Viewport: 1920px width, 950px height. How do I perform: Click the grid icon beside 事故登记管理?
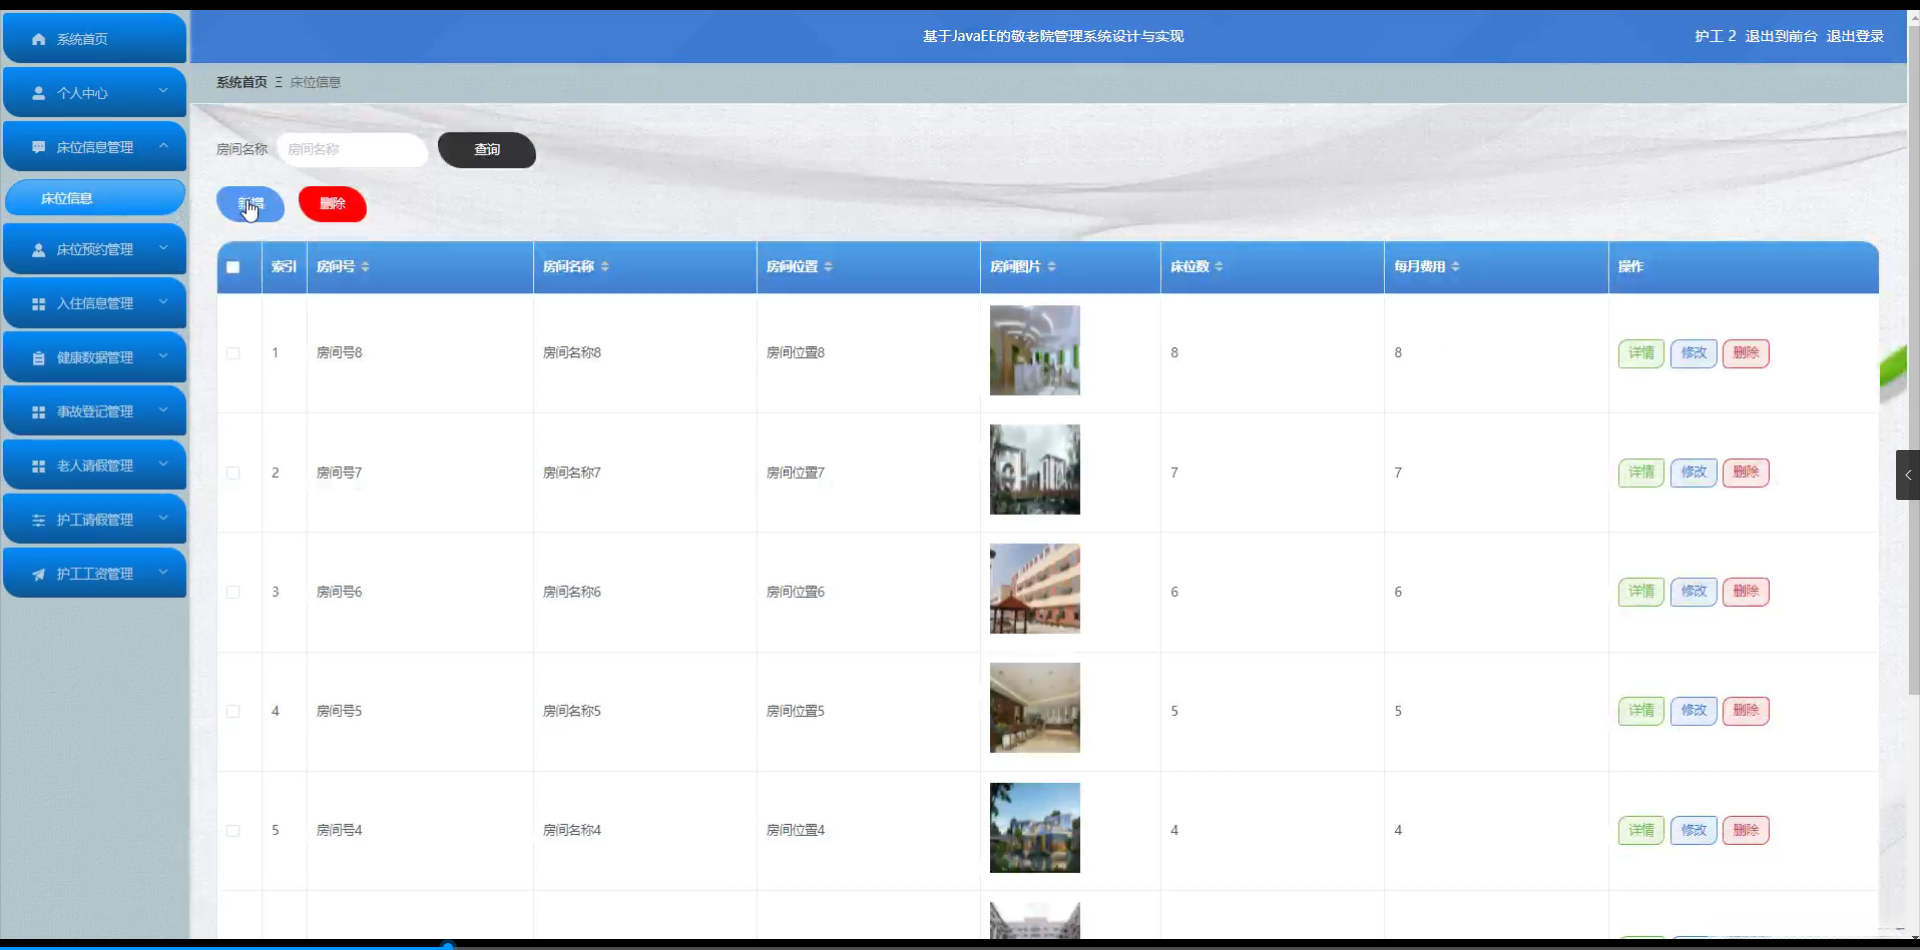pyautogui.click(x=39, y=411)
